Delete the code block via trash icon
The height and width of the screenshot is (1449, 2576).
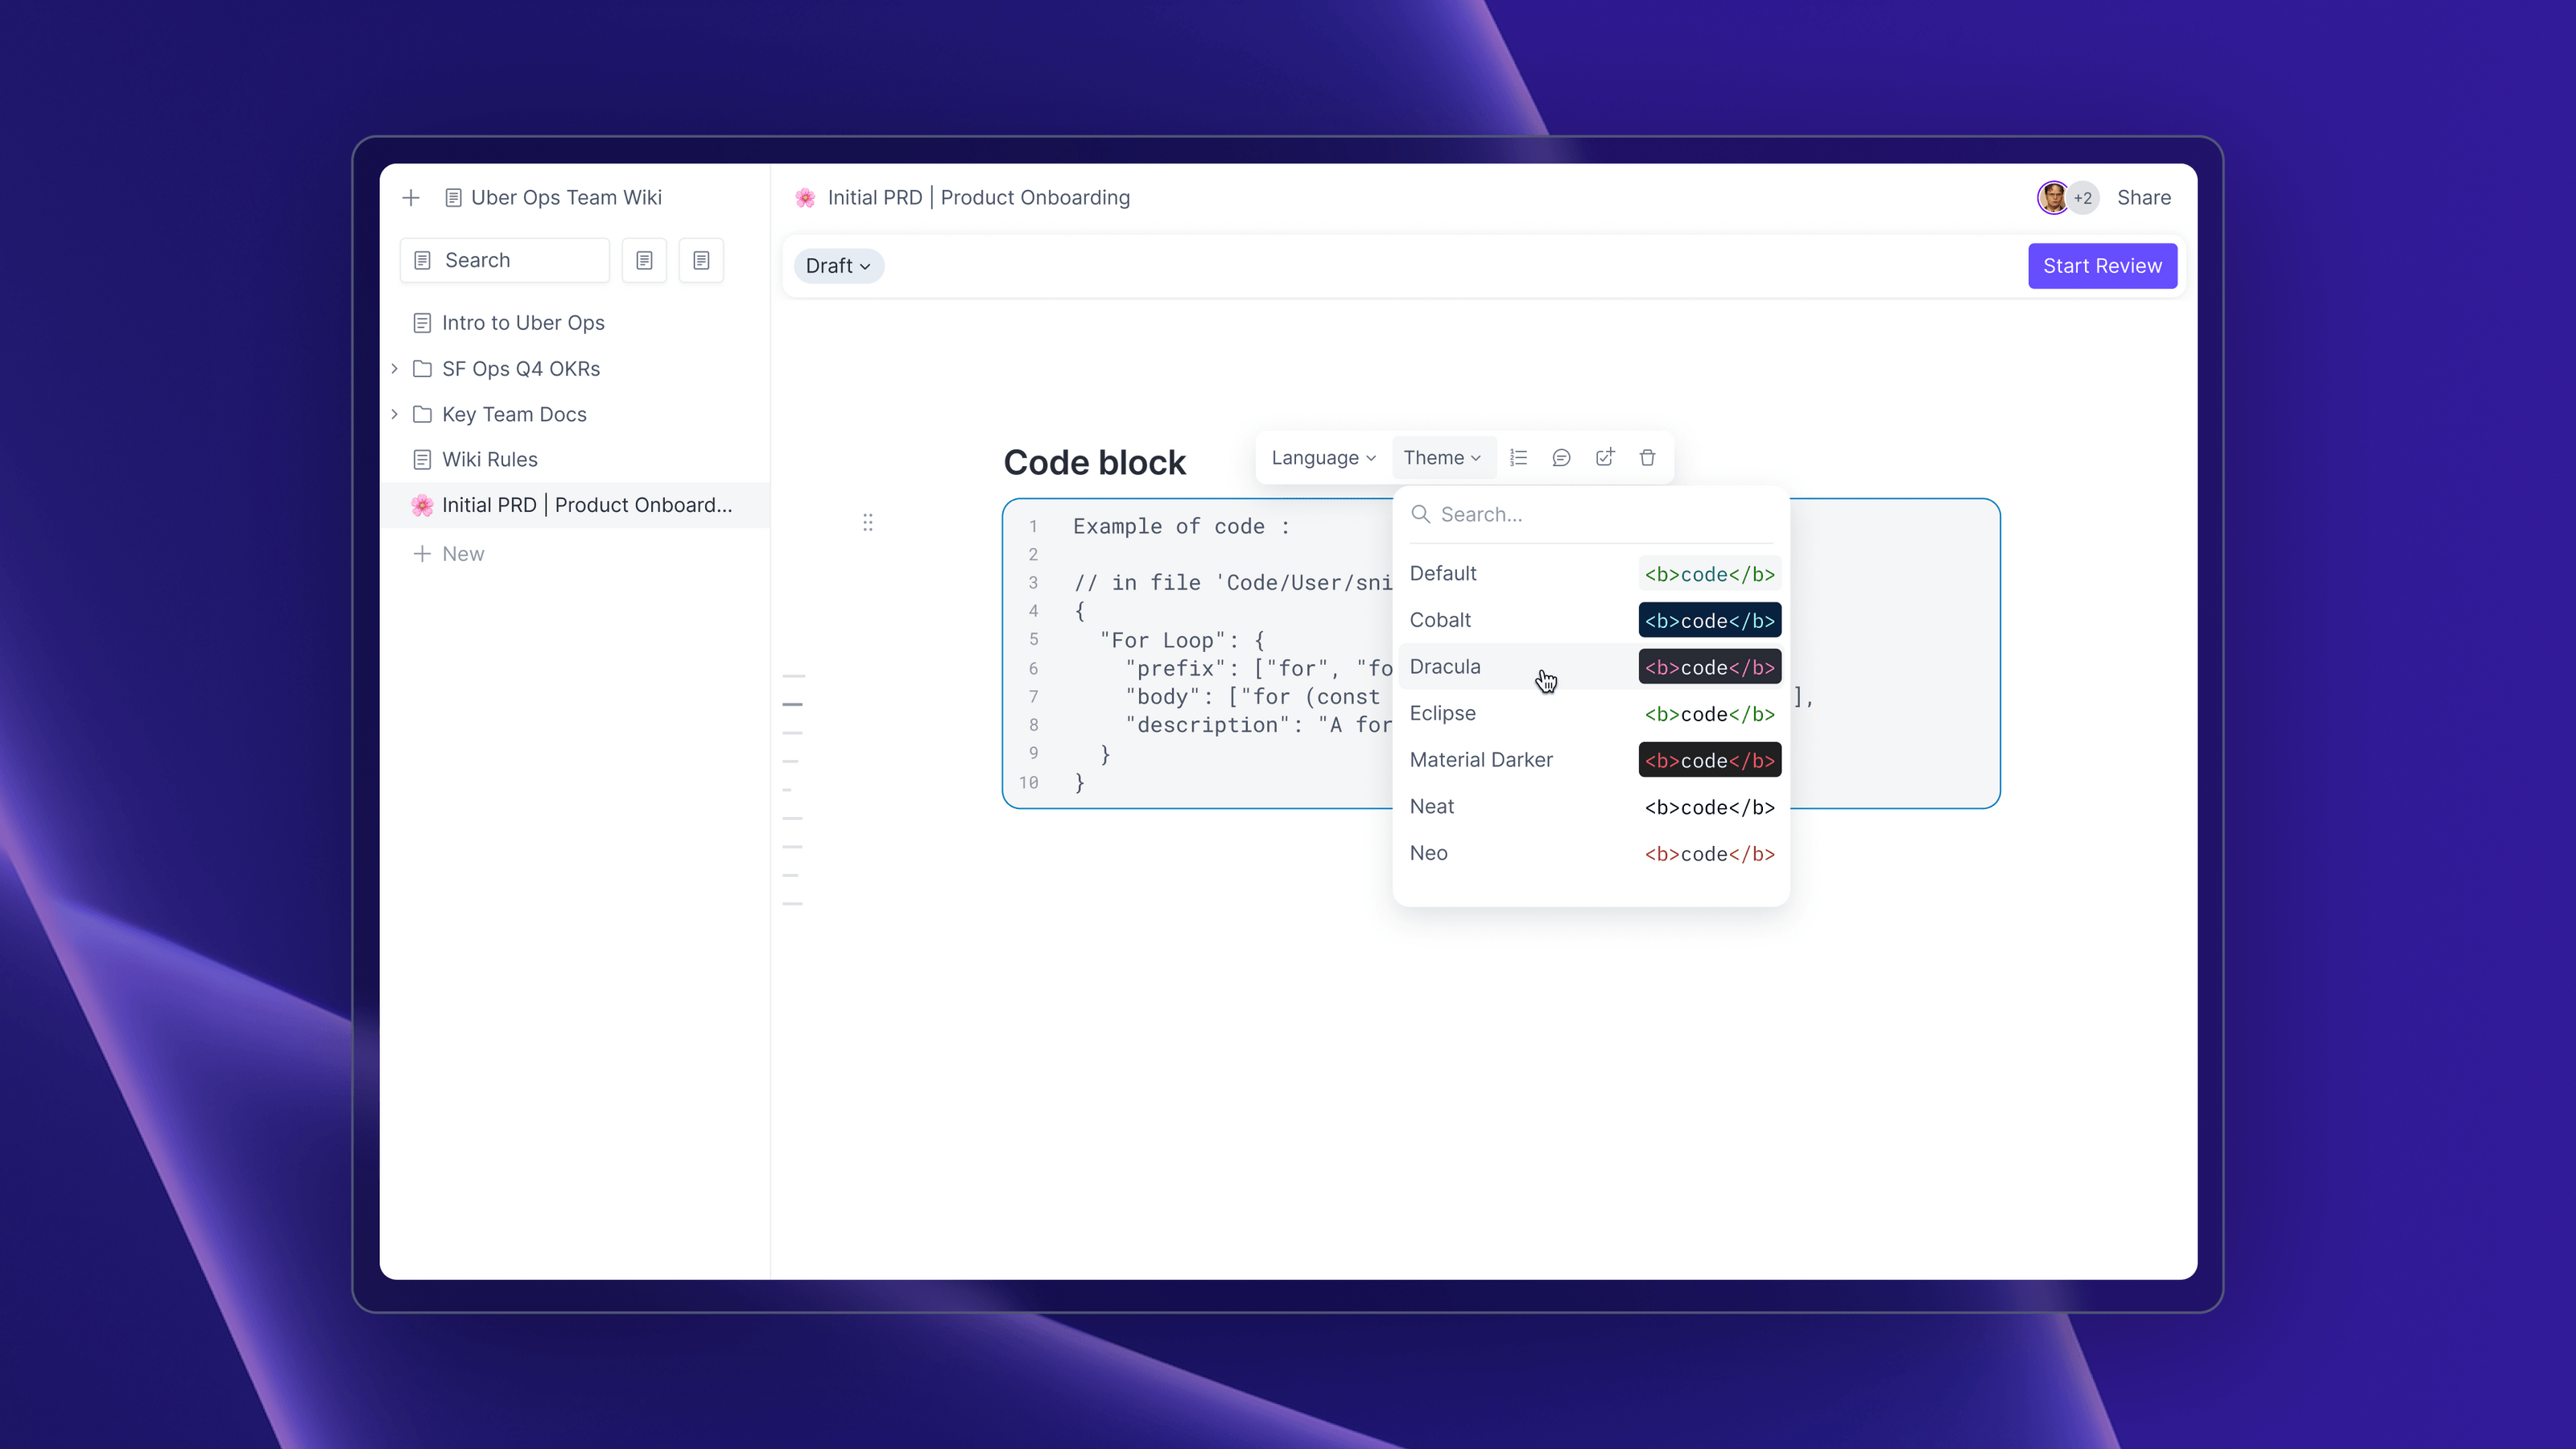1647,457
